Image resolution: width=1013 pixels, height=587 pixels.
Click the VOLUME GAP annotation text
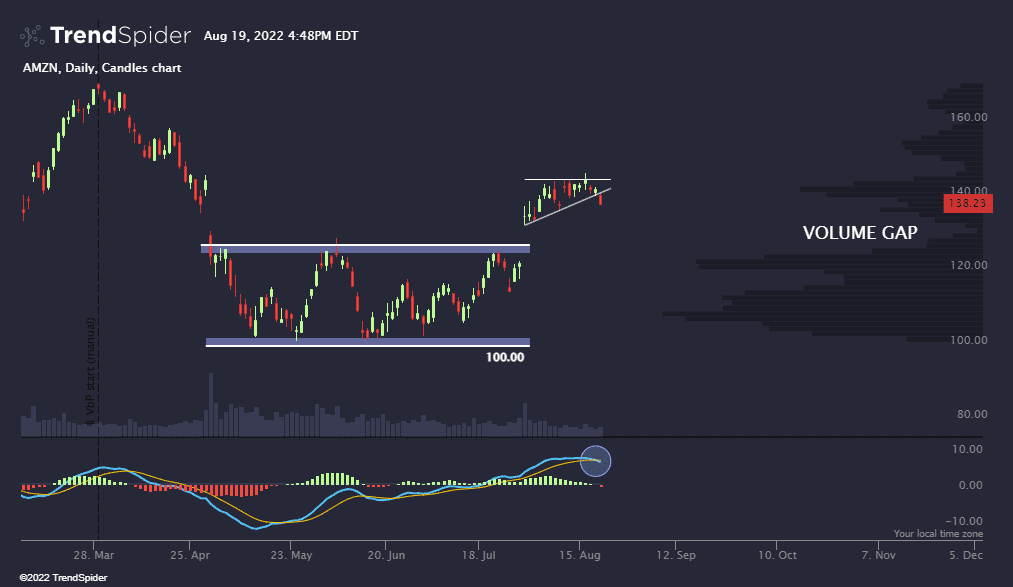(x=860, y=233)
